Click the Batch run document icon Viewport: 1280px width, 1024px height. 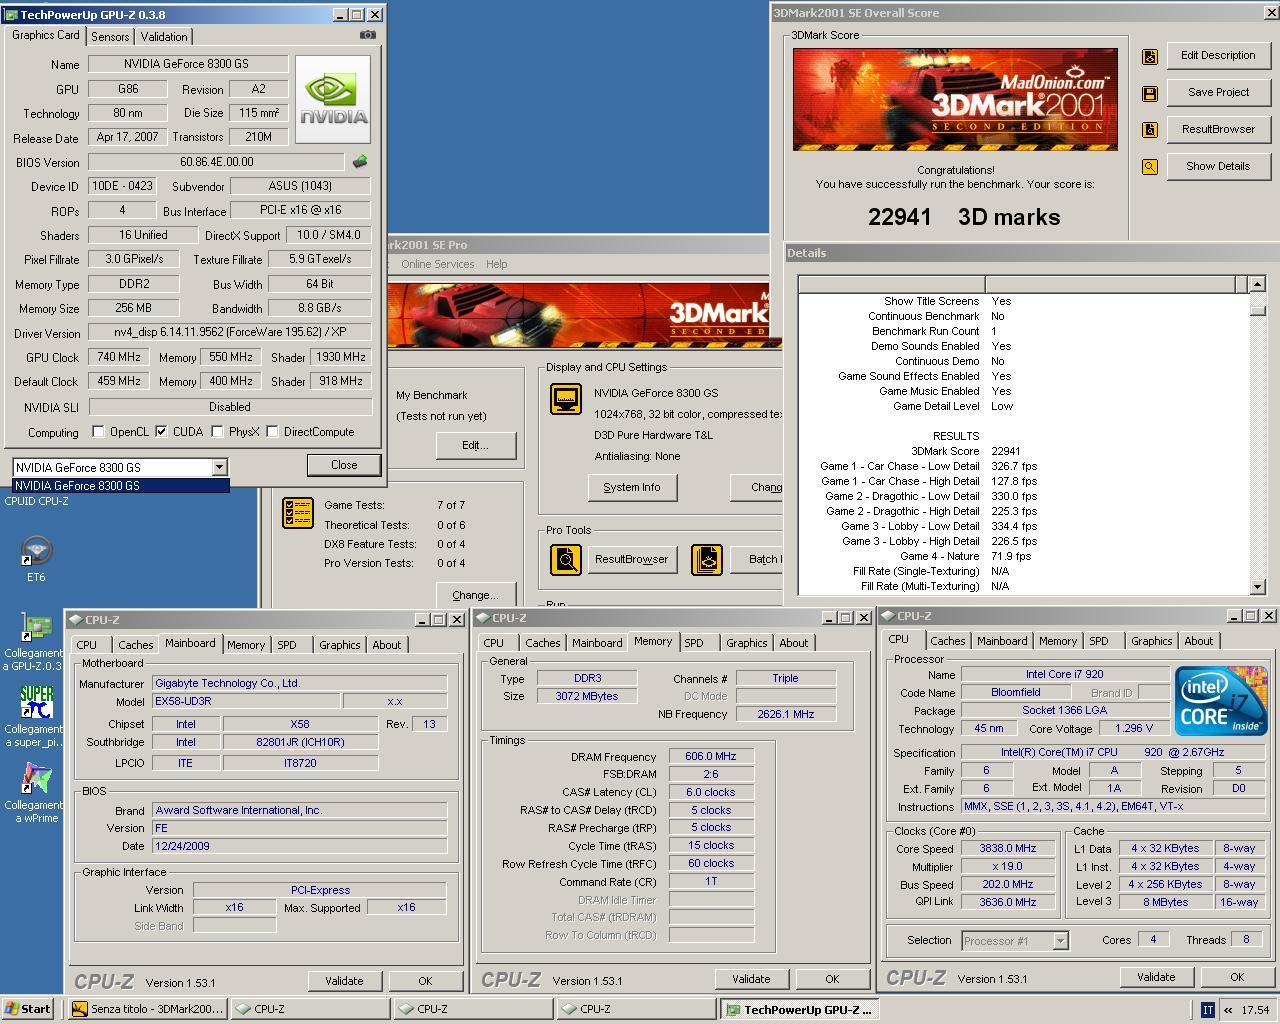click(x=707, y=559)
